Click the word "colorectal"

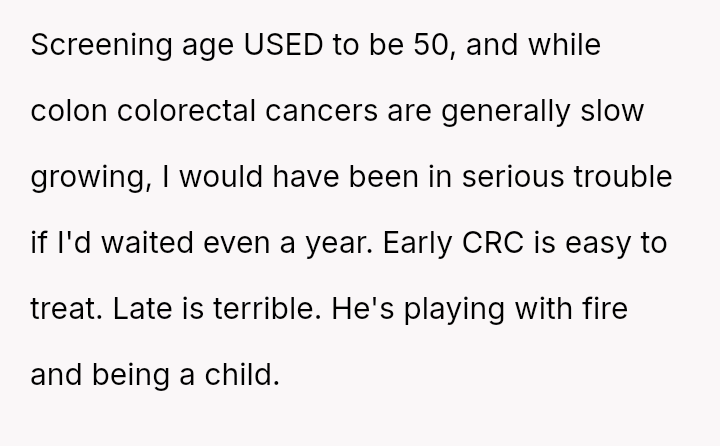(187, 112)
